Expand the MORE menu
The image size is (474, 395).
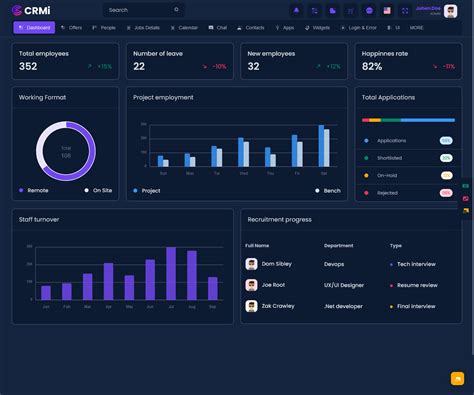tap(416, 28)
